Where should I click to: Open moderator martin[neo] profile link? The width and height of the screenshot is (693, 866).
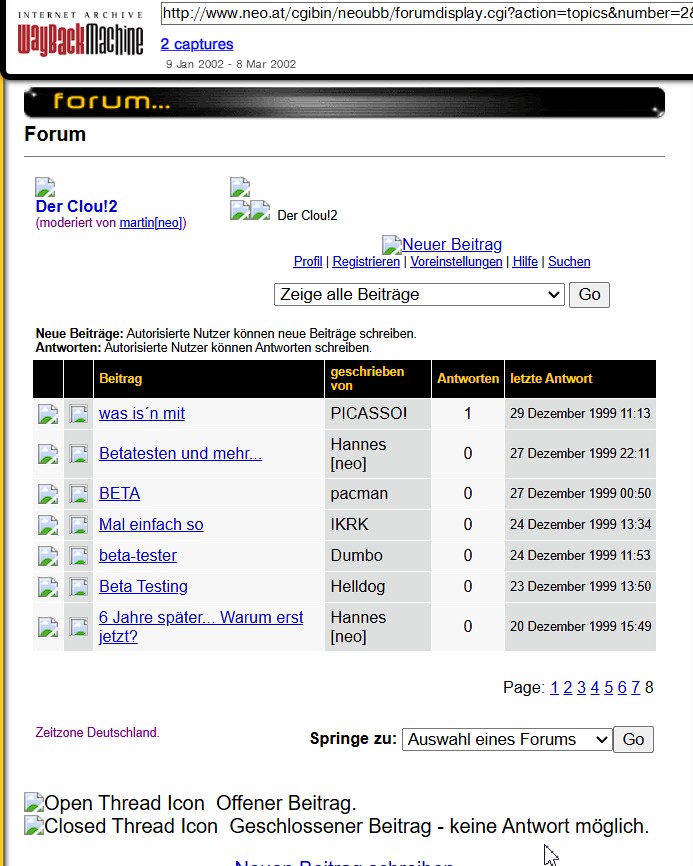[151, 223]
